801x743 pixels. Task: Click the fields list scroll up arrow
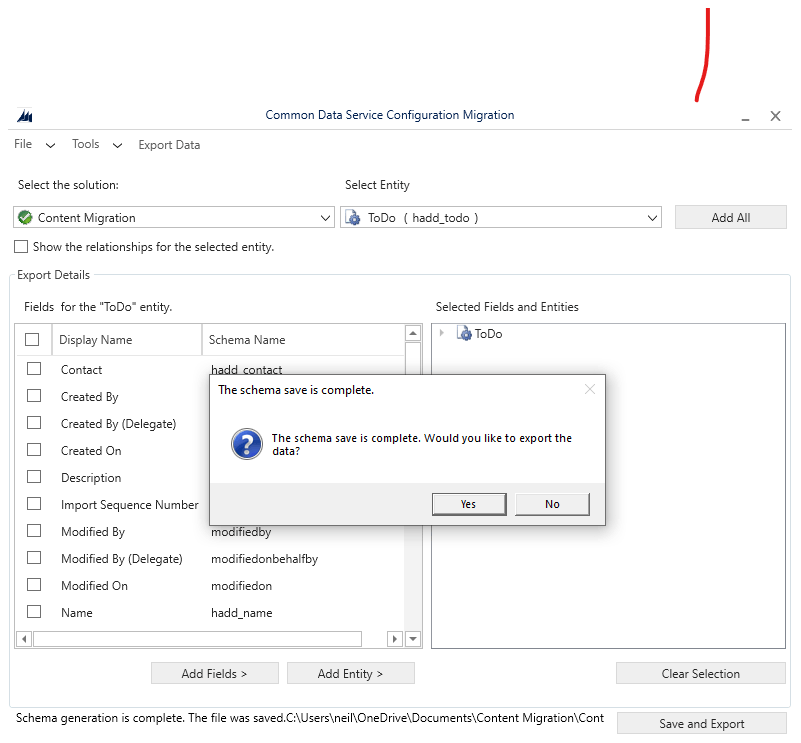click(x=413, y=333)
